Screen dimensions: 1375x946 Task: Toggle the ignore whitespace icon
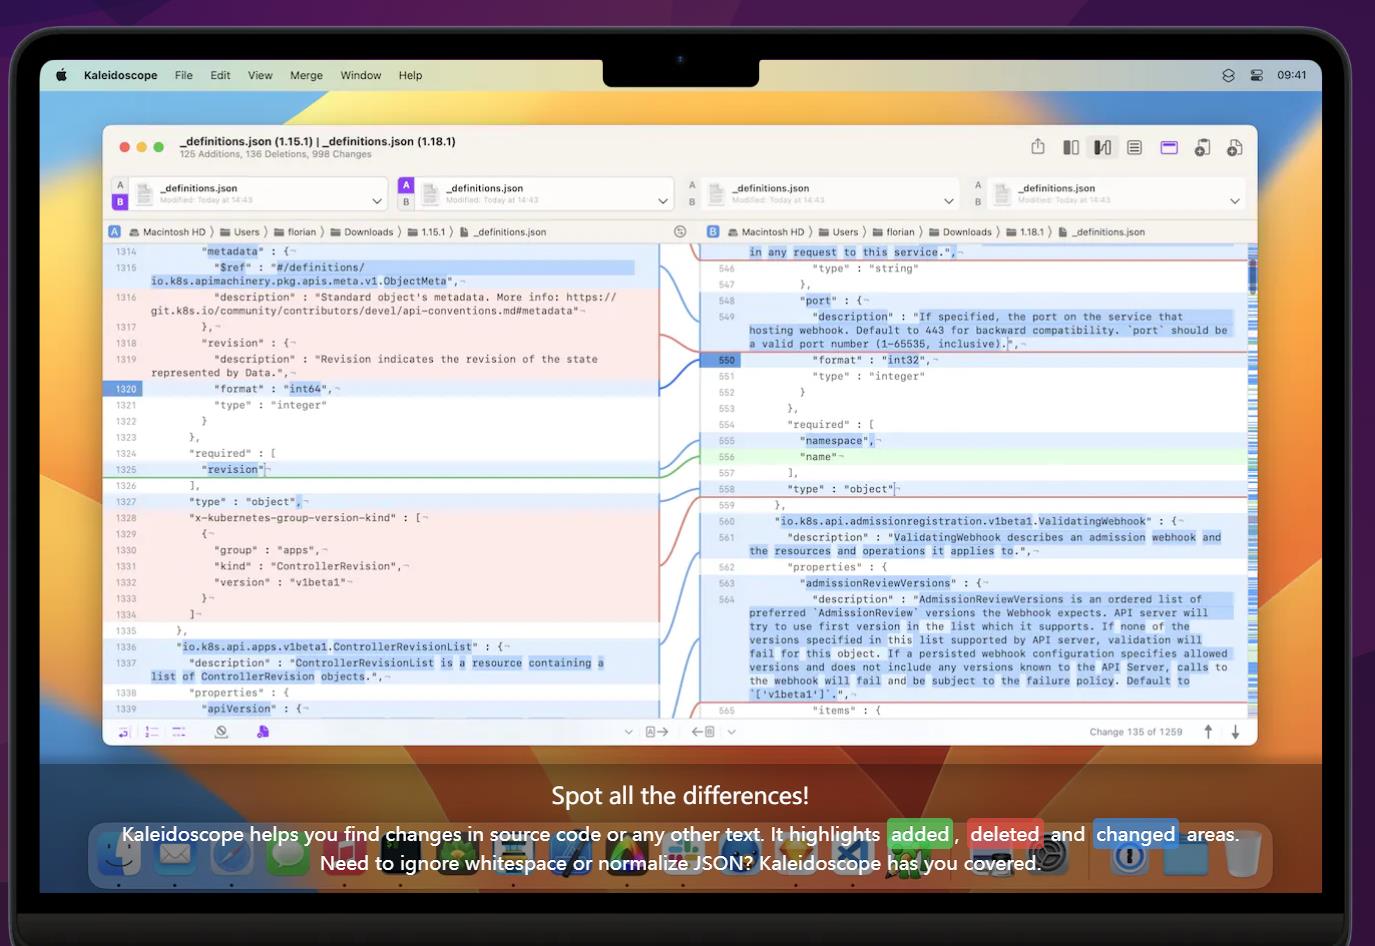point(222,732)
